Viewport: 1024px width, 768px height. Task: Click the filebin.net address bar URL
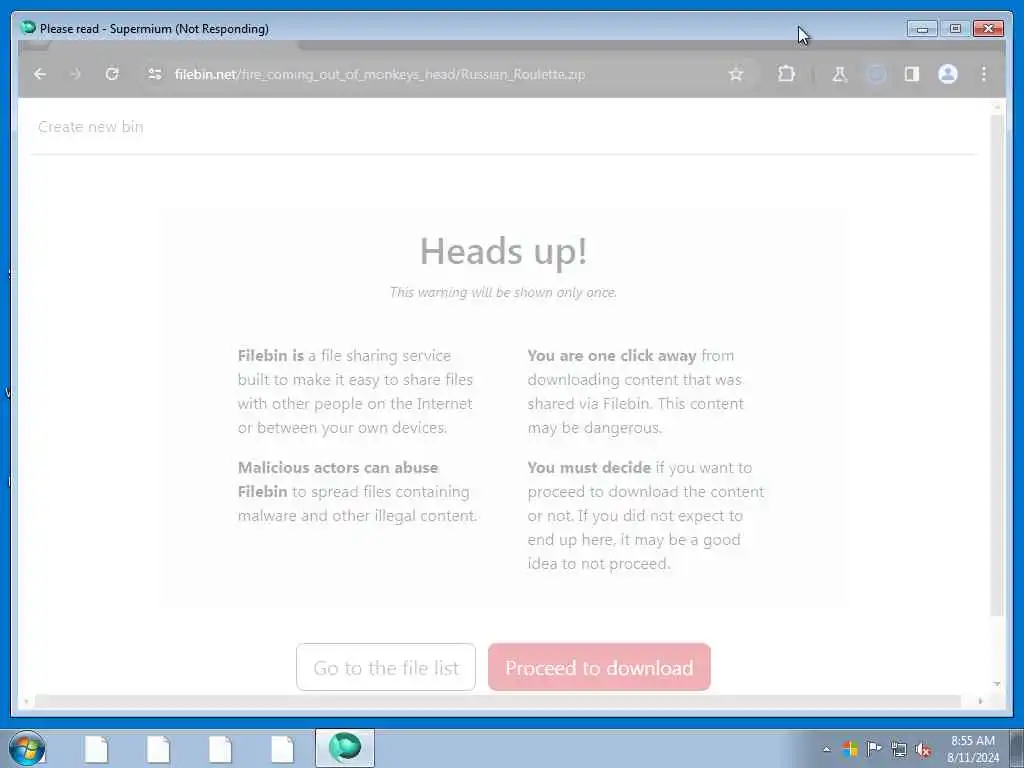(x=379, y=74)
